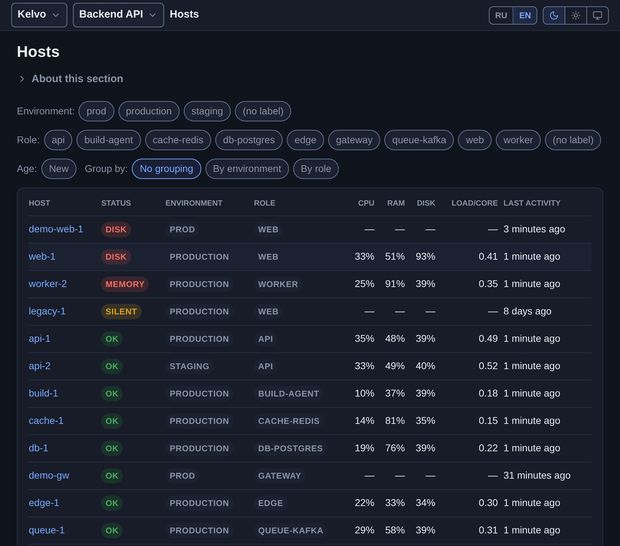The height and width of the screenshot is (546, 620).
Task: Click the 31 minutes ago activity cell
Action: pyautogui.click(x=537, y=476)
